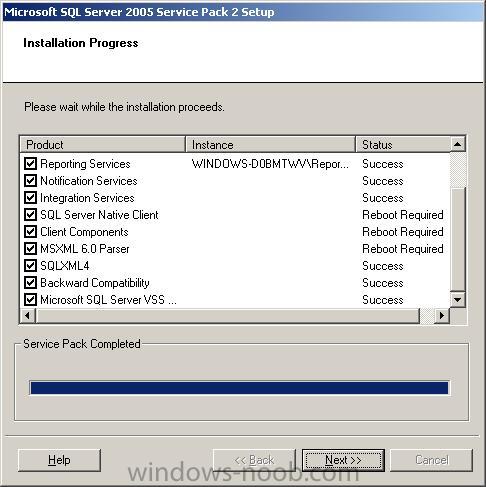This screenshot has height=487, width=486.
Task: Click the scroll up arrow in product list
Action: tap(458, 144)
